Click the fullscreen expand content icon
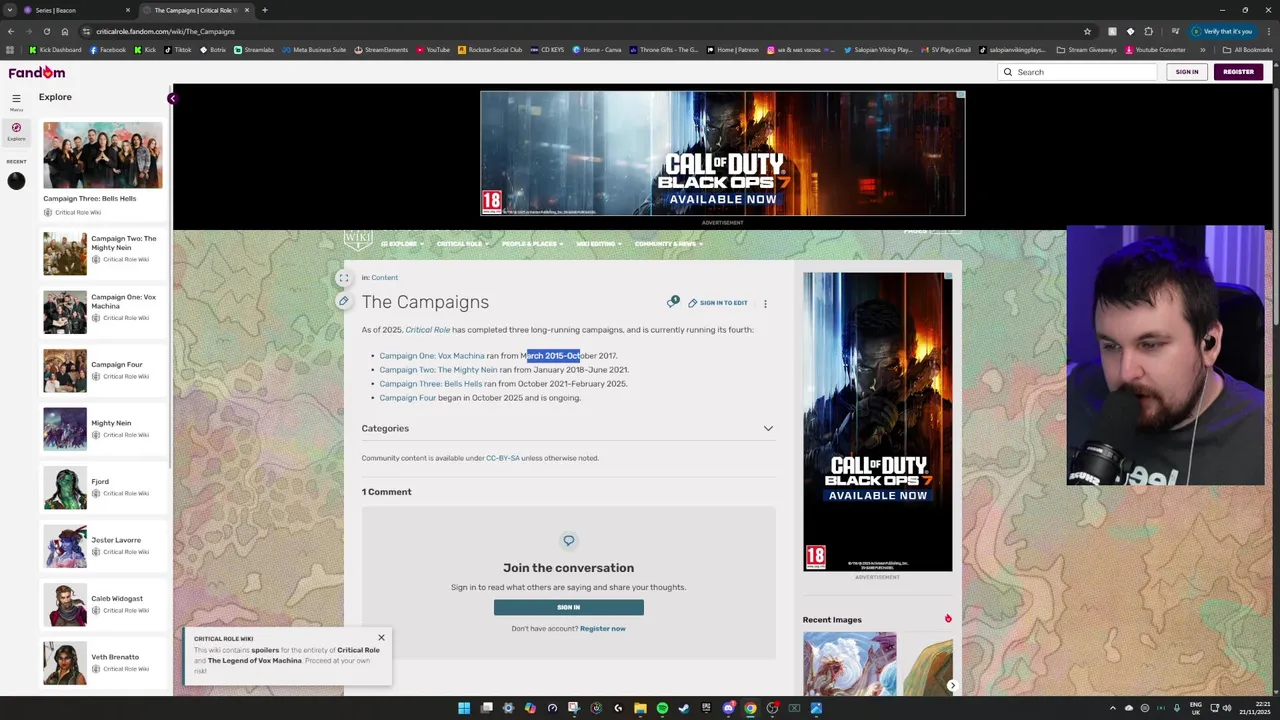The height and width of the screenshot is (720, 1280). [x=343, y=278]
